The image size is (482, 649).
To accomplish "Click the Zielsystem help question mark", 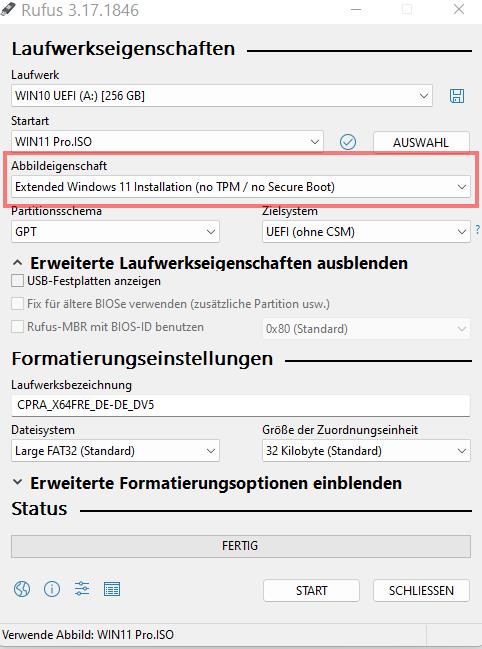I will (x=477, y=229).
